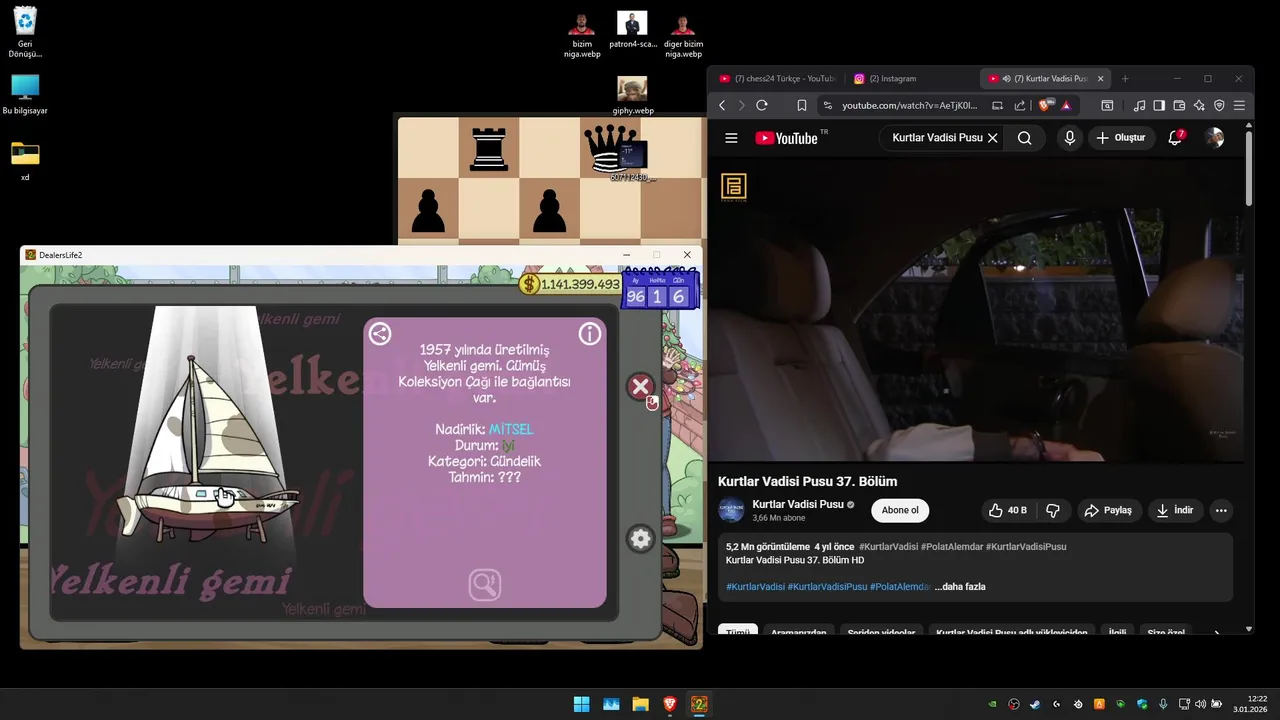The width and height of the screenshot is (1280, 720).
Task: Click the Abone ol subscribe button
Action: 900,510
